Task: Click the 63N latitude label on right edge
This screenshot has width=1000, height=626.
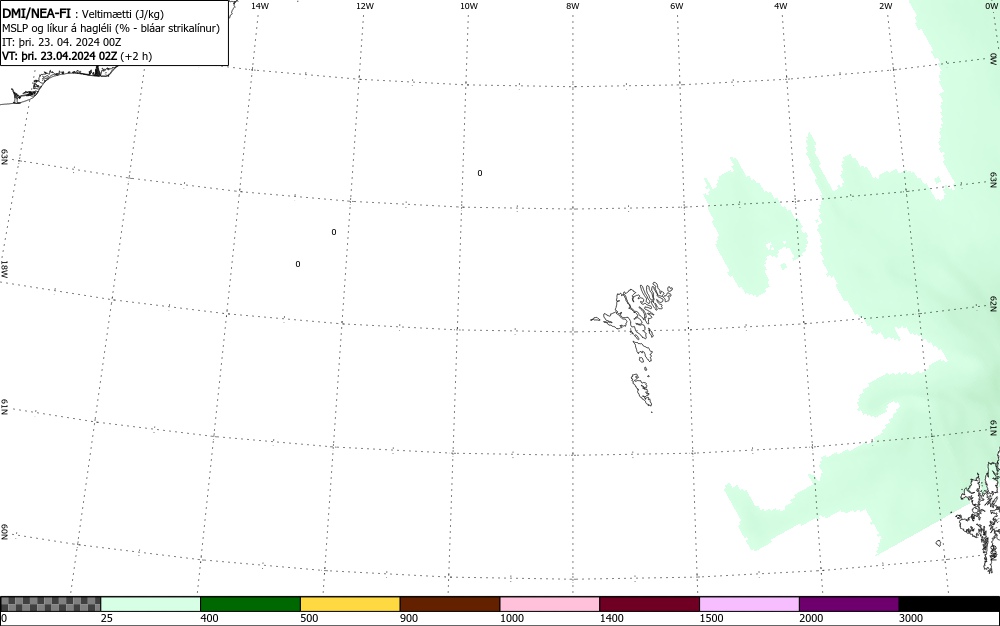Action: pyautogui.click(x=994, y=180)
